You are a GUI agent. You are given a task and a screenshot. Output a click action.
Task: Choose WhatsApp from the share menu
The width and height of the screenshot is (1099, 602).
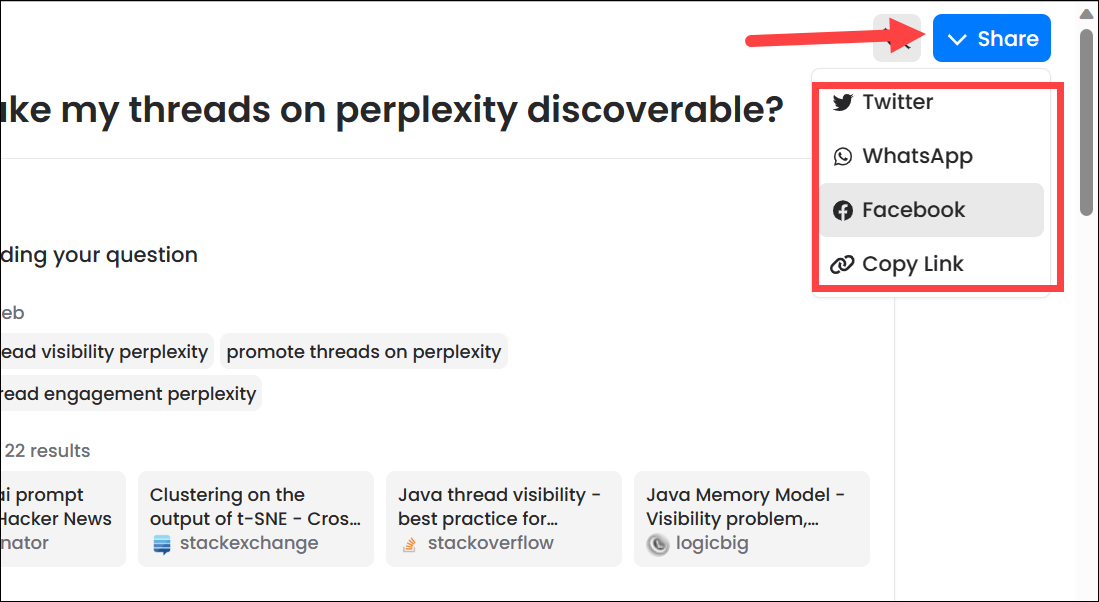(918, 155)
